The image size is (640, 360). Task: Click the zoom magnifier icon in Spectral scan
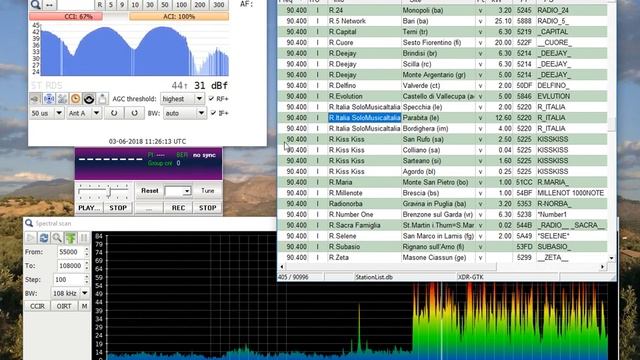[57, 238]
